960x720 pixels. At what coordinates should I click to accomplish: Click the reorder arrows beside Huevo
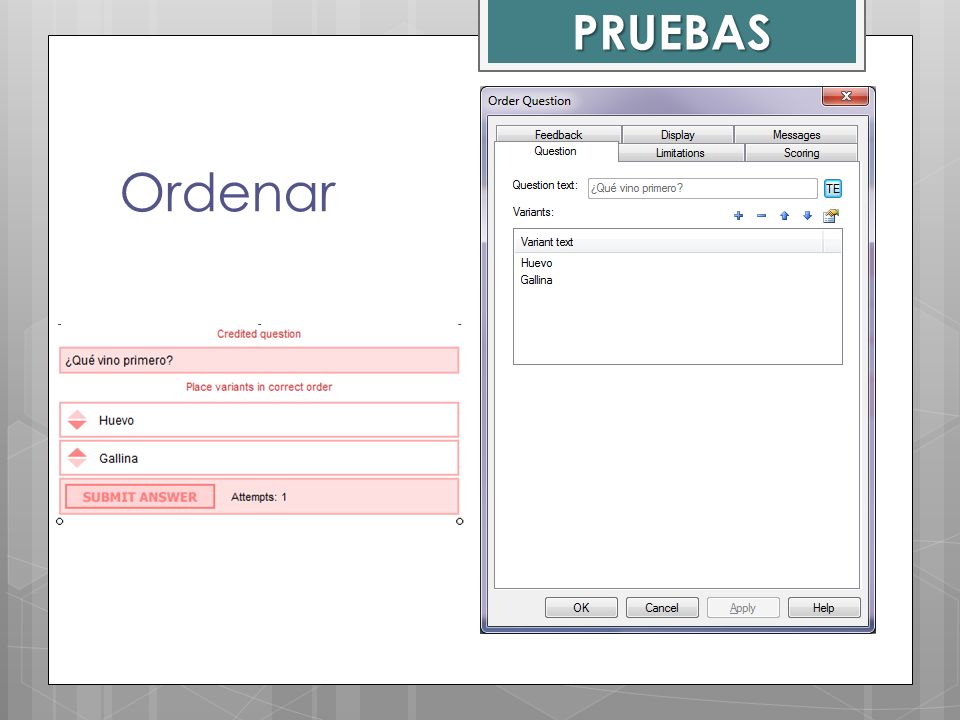77,420
